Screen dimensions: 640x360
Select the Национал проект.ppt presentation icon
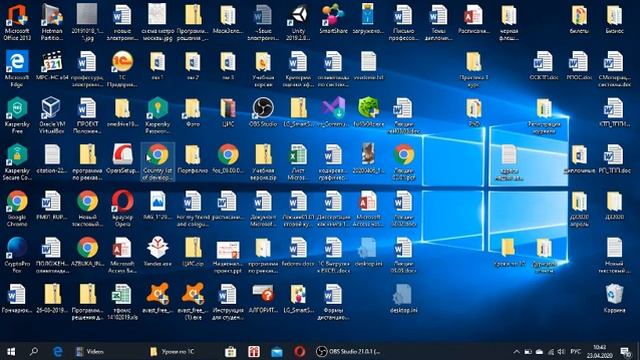[x=228, y=255]
